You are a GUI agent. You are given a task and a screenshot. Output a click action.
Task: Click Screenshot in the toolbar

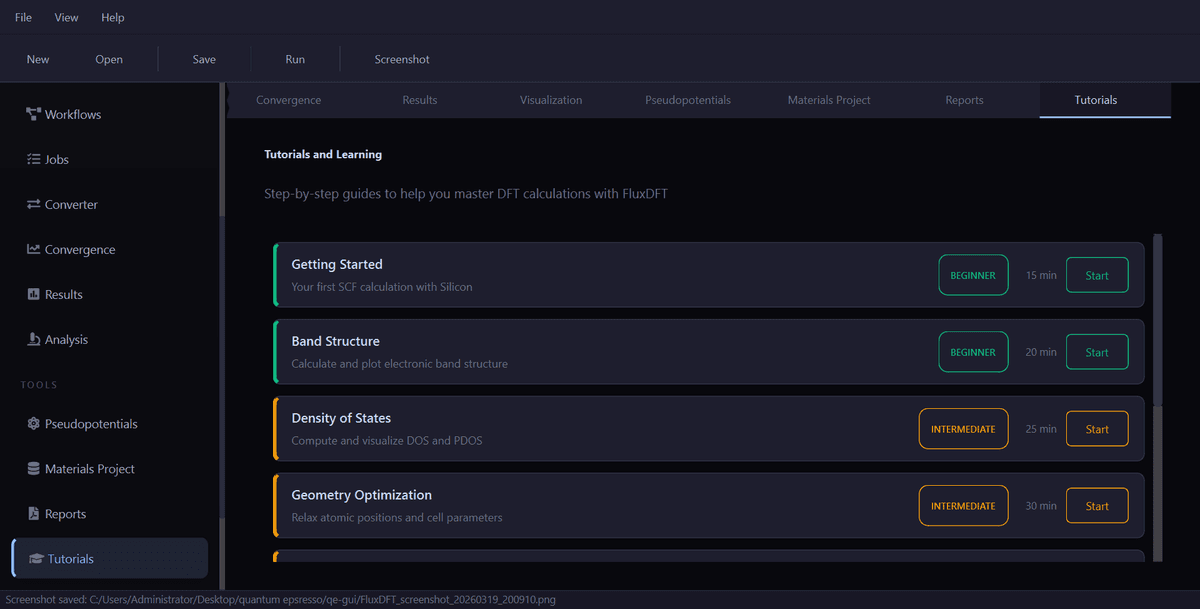click(x=402, y=59)
